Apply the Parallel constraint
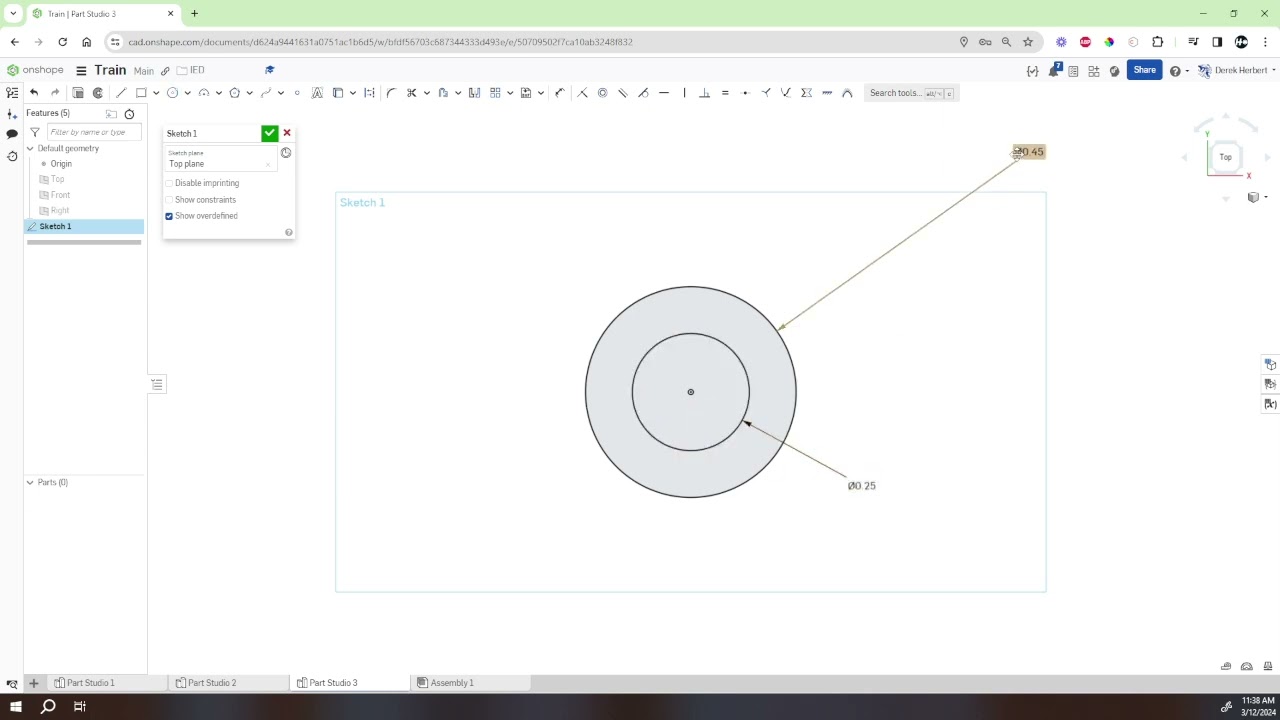This screenshot has width=1280, height=720. click(623, 93)
